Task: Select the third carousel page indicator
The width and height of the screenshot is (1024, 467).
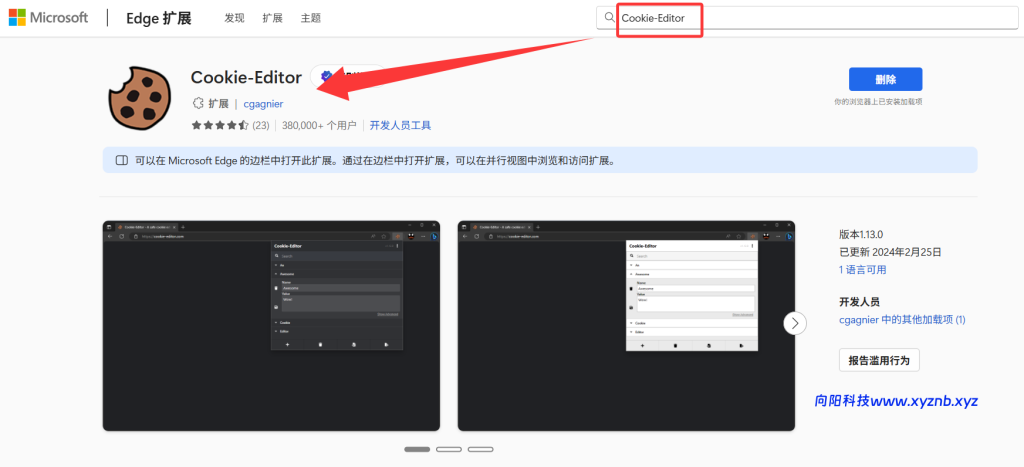Action: 481,449
